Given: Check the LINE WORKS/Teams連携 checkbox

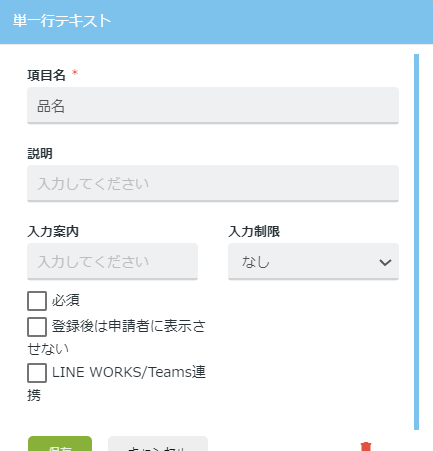Looking at the screenshot, I should (x=37, y=373).
